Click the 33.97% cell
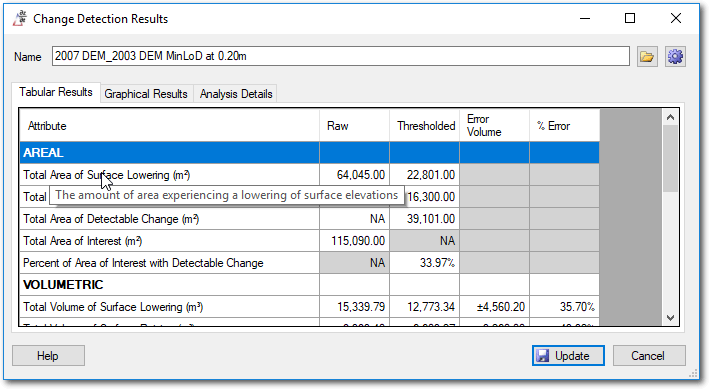The image size is (711, 391). click(424, 263)
